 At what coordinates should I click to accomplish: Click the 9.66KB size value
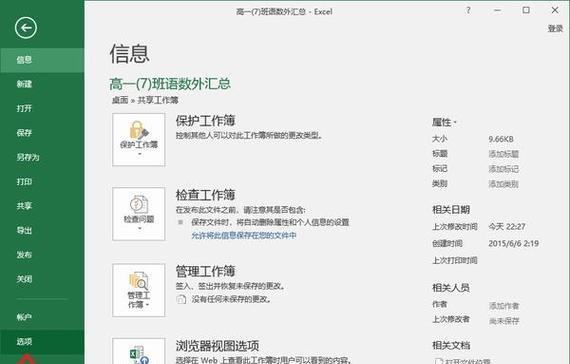[x=501, y=139]
